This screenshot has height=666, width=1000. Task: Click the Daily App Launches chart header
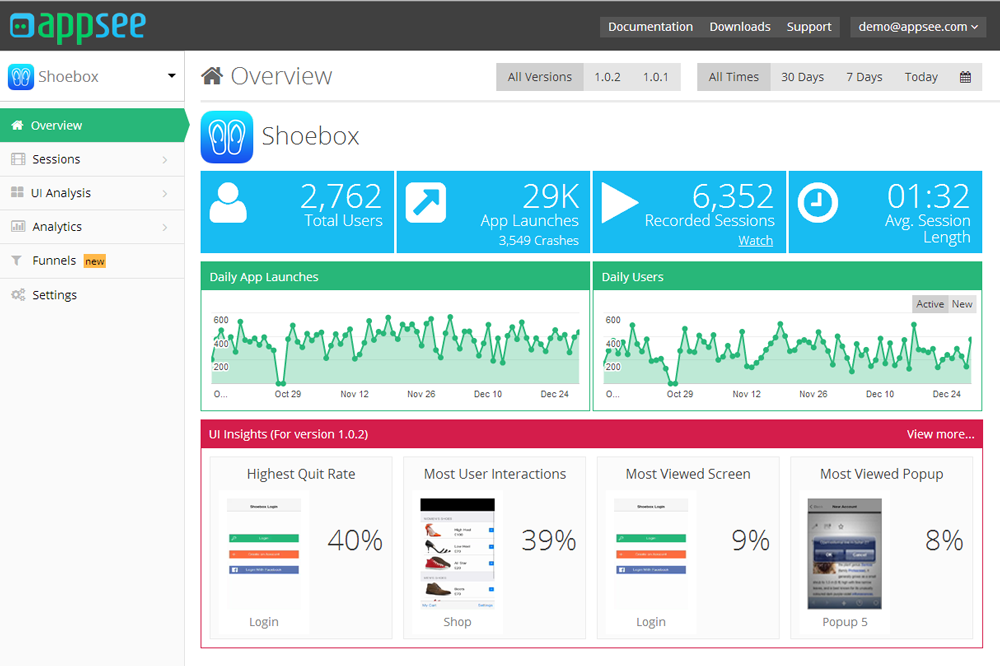(x=395, y=276)
